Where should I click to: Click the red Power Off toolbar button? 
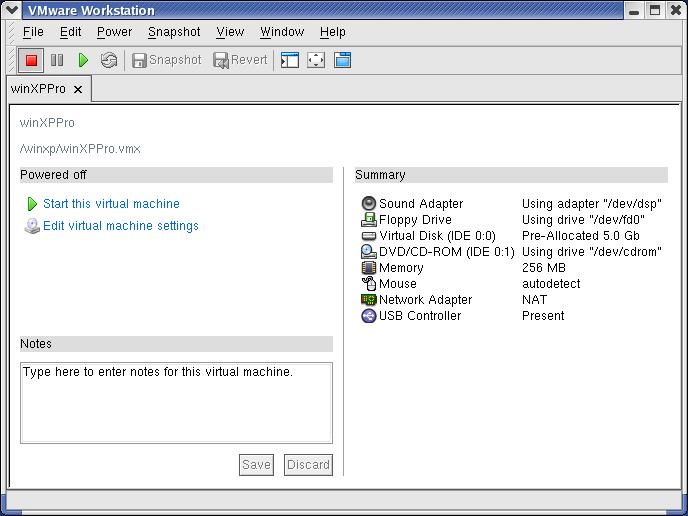(31, 60)
